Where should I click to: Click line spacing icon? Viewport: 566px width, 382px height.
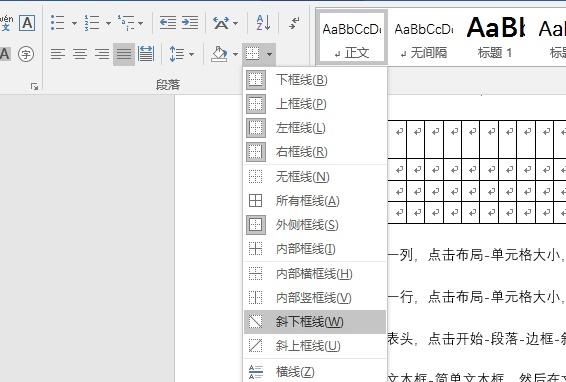tap(177, 54)
